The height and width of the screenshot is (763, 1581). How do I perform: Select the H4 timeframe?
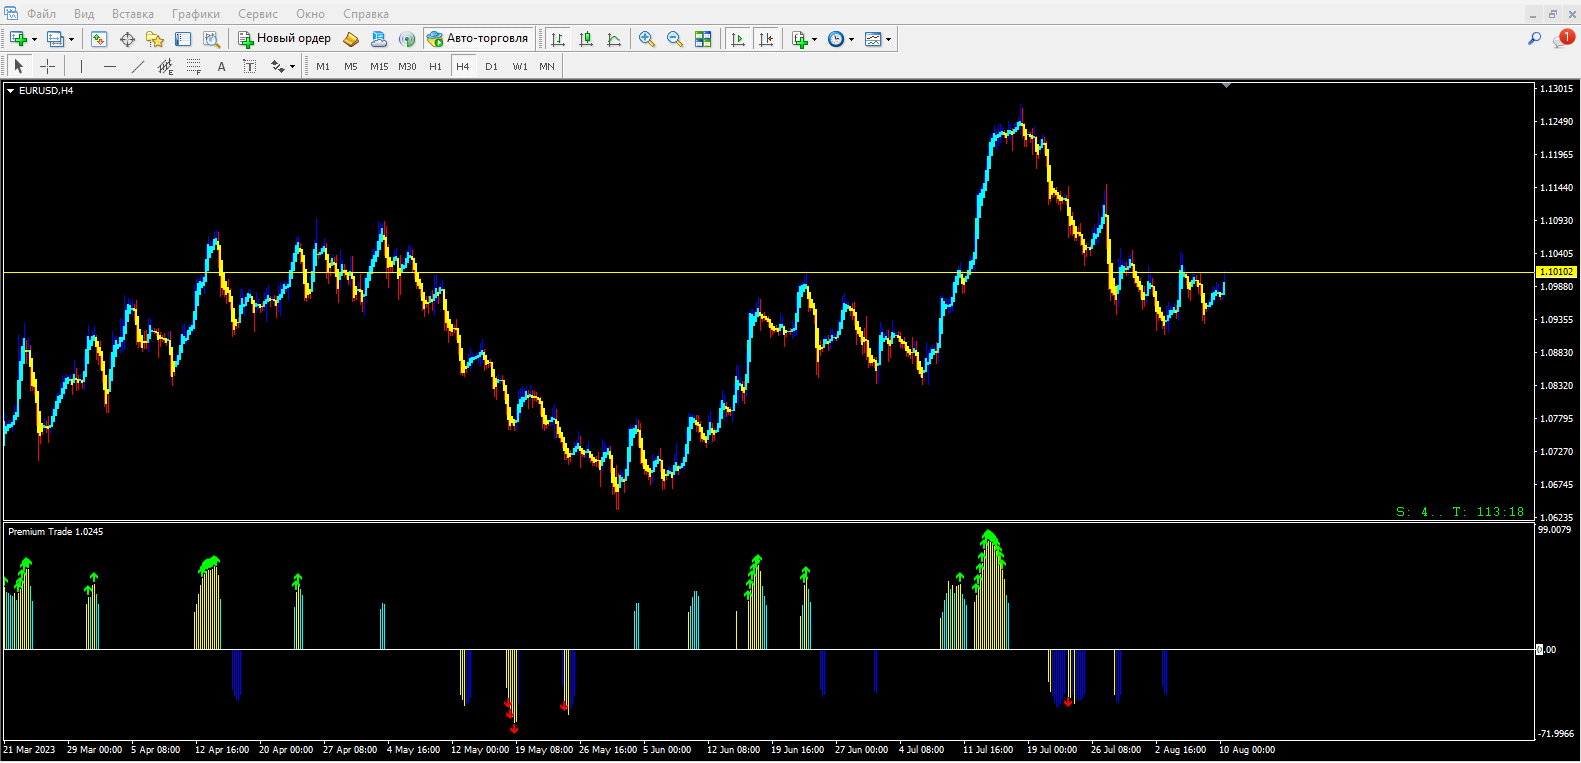click(x=463, y=66)
